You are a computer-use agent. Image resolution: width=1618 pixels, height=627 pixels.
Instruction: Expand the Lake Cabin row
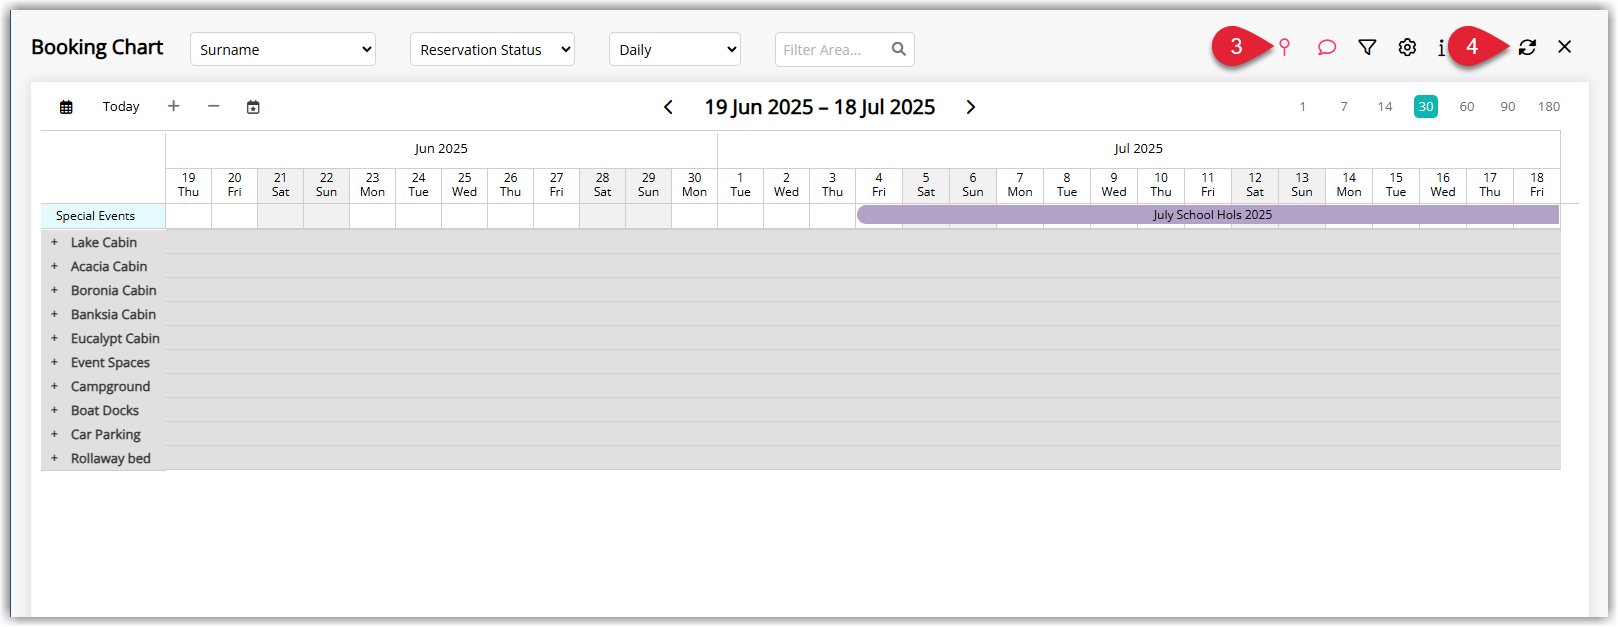click(55, 242)
